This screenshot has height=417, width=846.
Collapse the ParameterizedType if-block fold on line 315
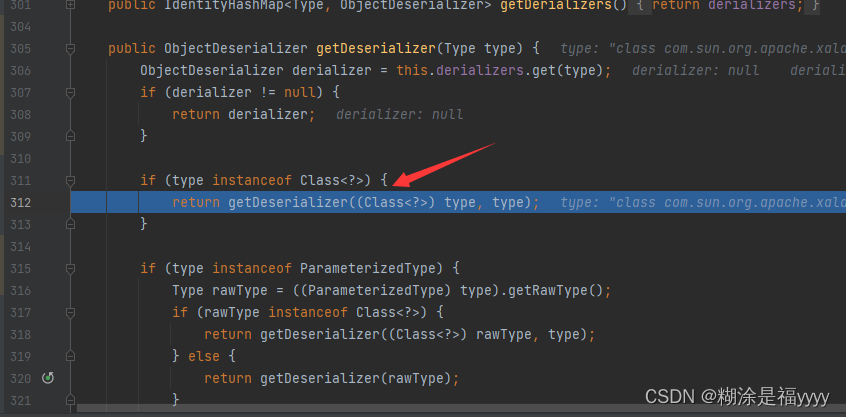pos(71,268)
